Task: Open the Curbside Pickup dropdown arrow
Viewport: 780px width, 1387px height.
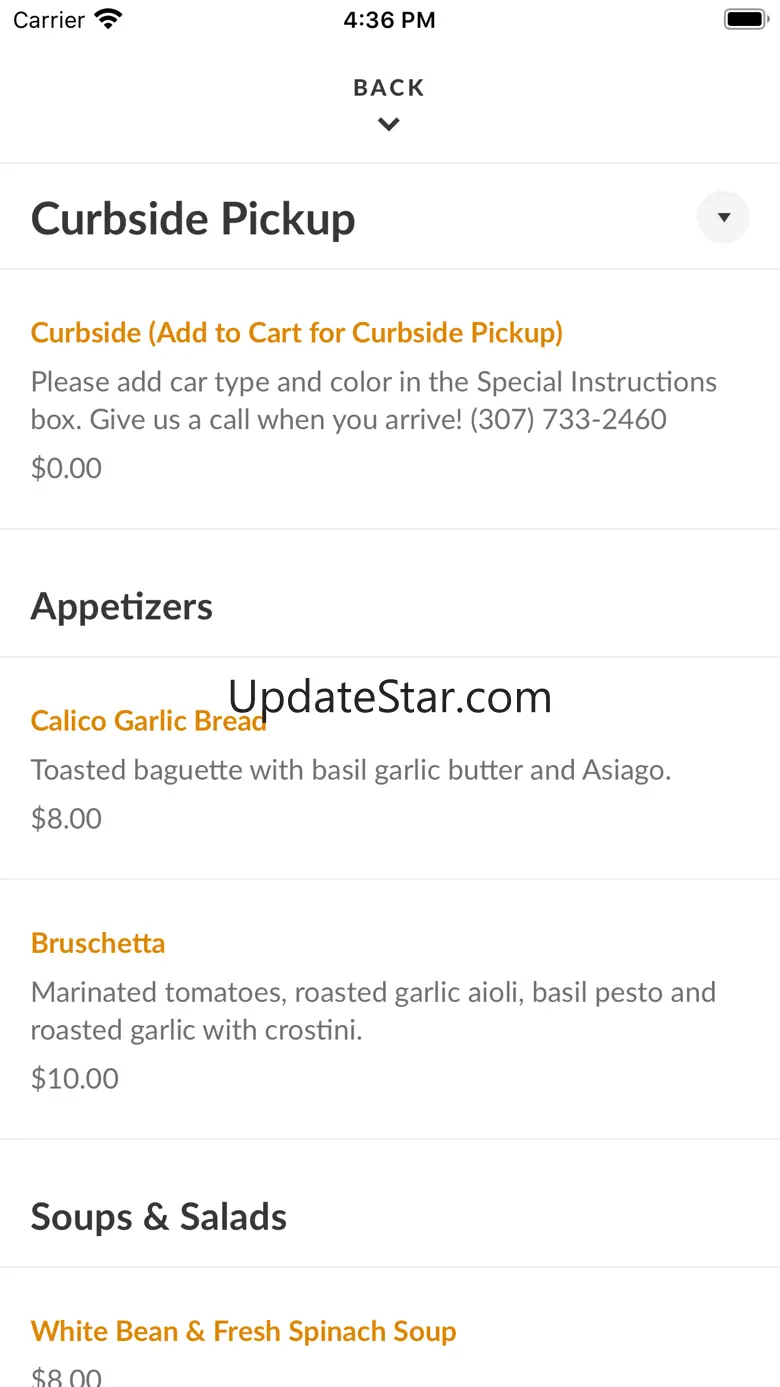Action: (723, 217)
